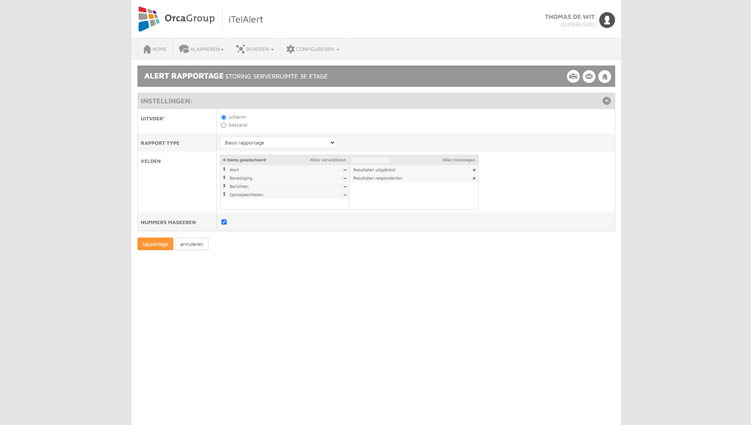Click the orange rapportage button
The height and width of the screenshot is (425, 751).
pyautogui.click(x=155, y=244)
